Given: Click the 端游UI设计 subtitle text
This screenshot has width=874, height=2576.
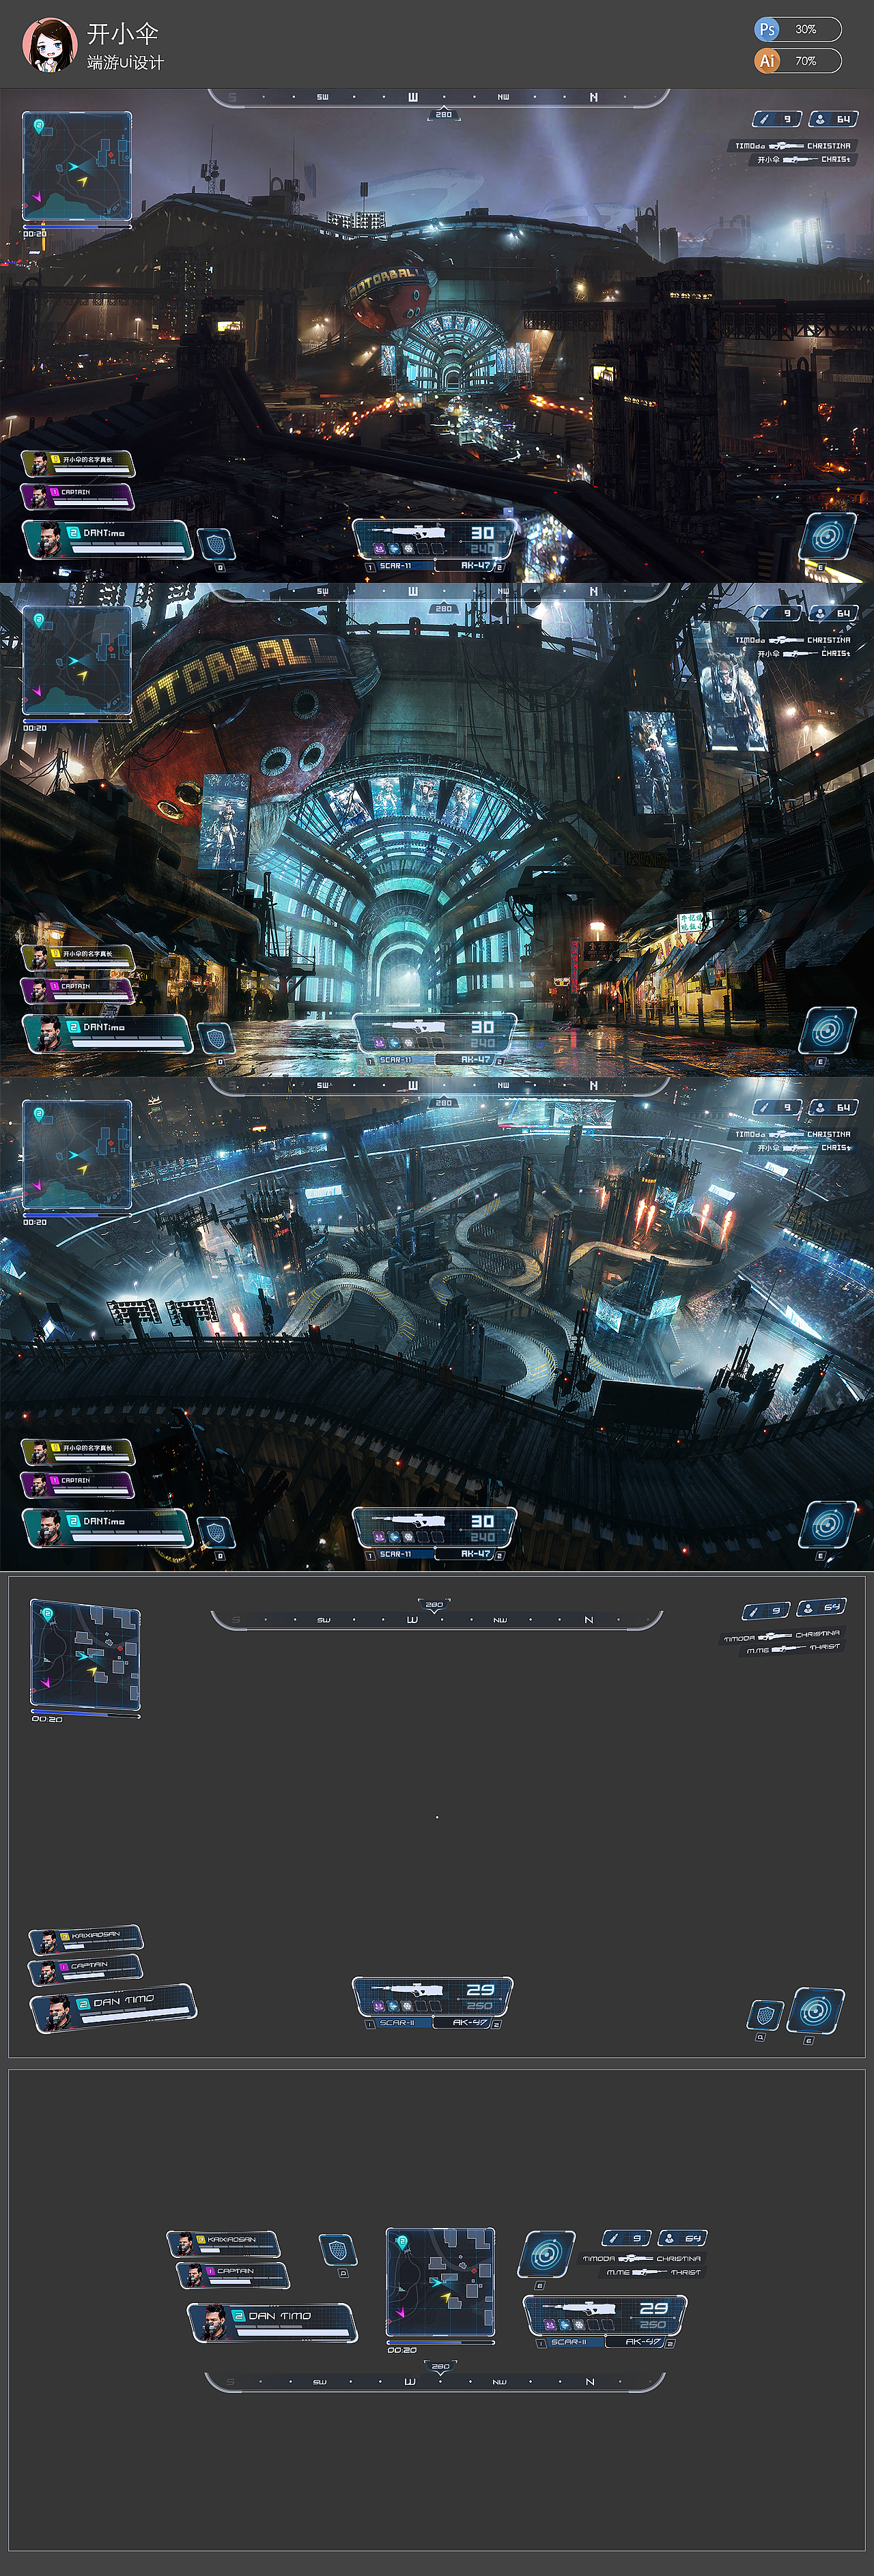Looking at the screenshot, I should click(x=125, y=62).
